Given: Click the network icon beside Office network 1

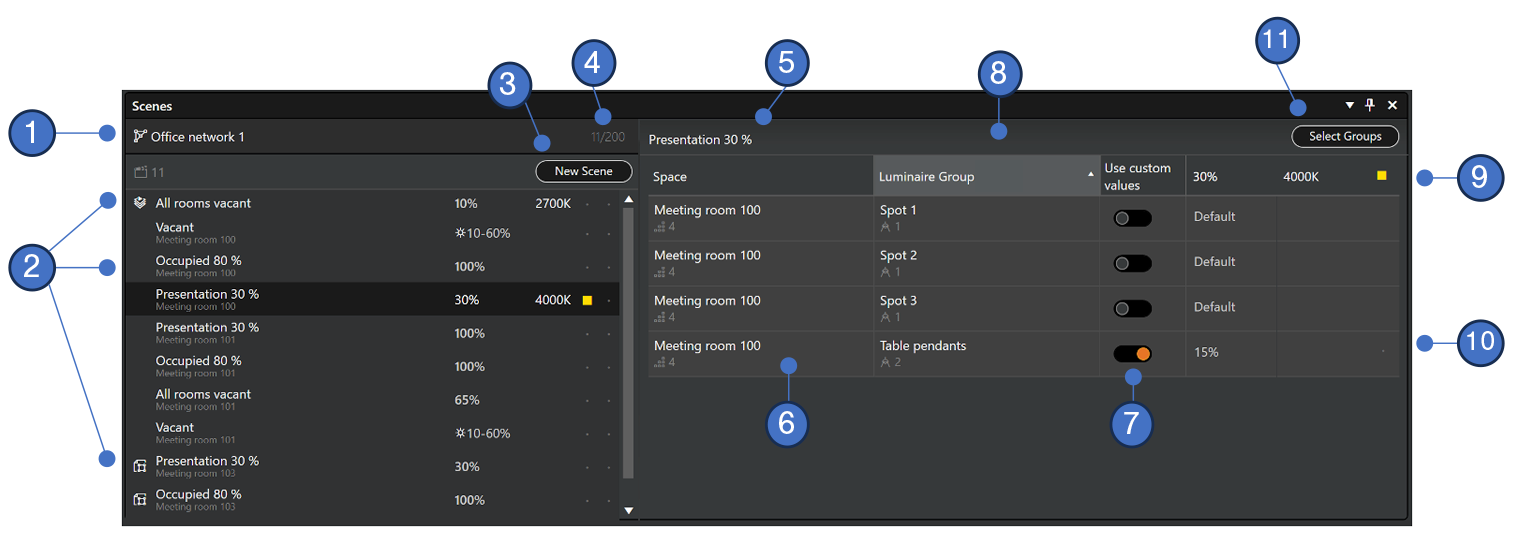Looking at the screenshot, I should tap(140, 136).
